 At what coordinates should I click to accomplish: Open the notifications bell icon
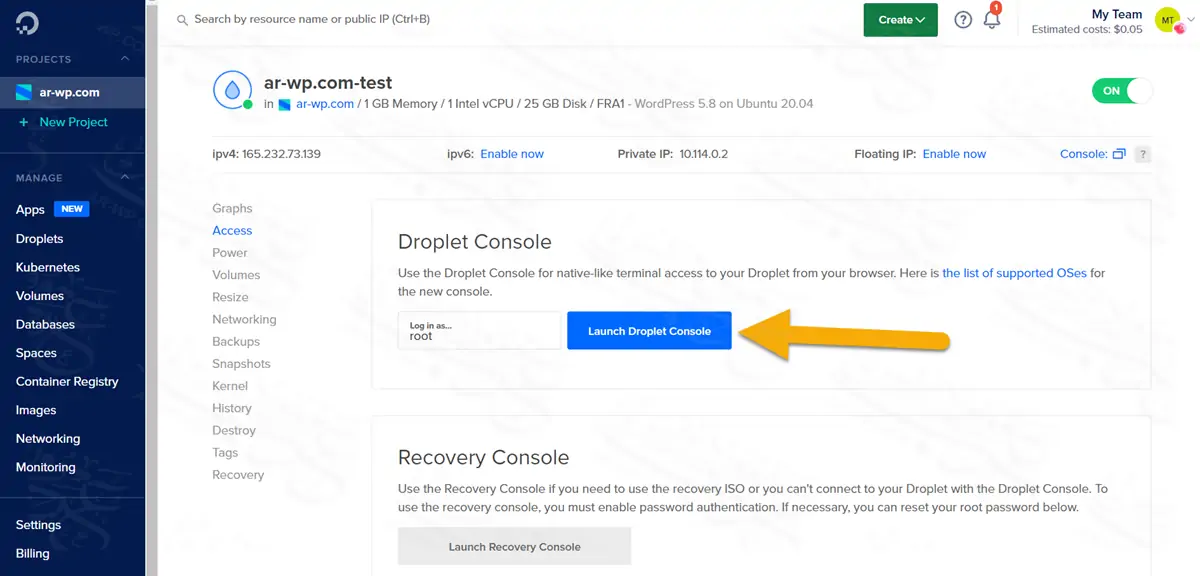click(x=992, y=20)
